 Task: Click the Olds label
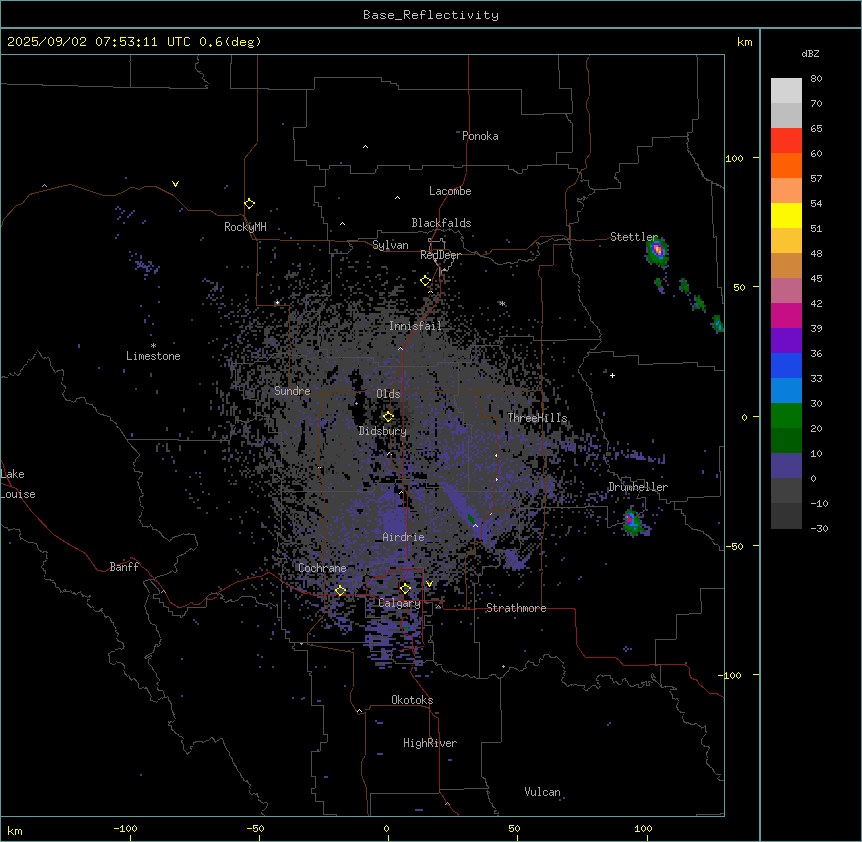coord(388,394)
